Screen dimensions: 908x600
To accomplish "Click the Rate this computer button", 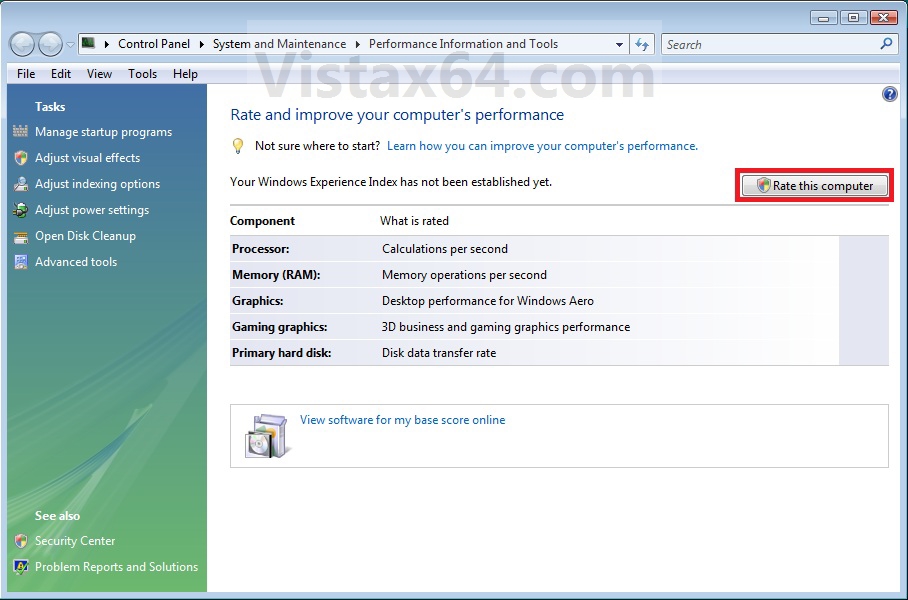I will click(815, 185).
